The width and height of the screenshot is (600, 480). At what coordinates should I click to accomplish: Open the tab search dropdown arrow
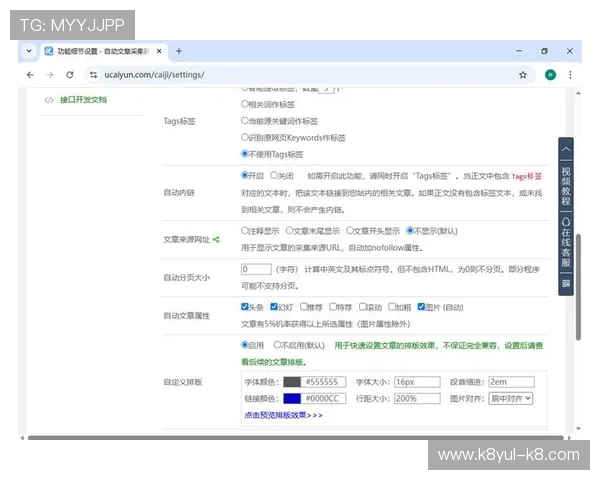(29, 51)
